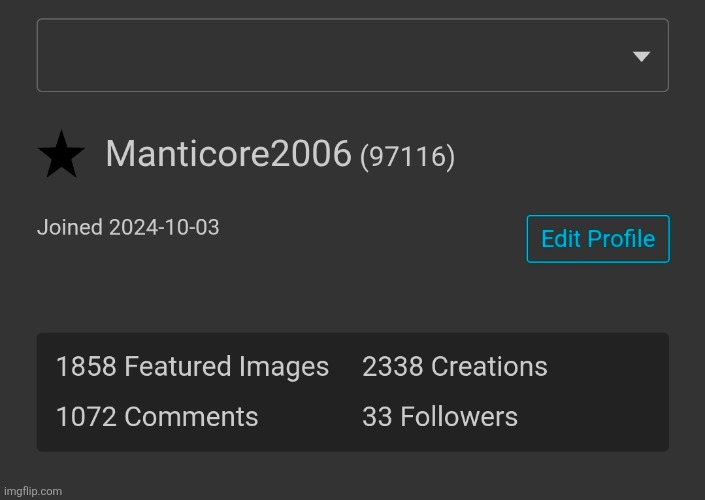The height and width of the screenshot is (500, 705).
Task: Open the 'Creations' label
Action: tap(489, 367)
